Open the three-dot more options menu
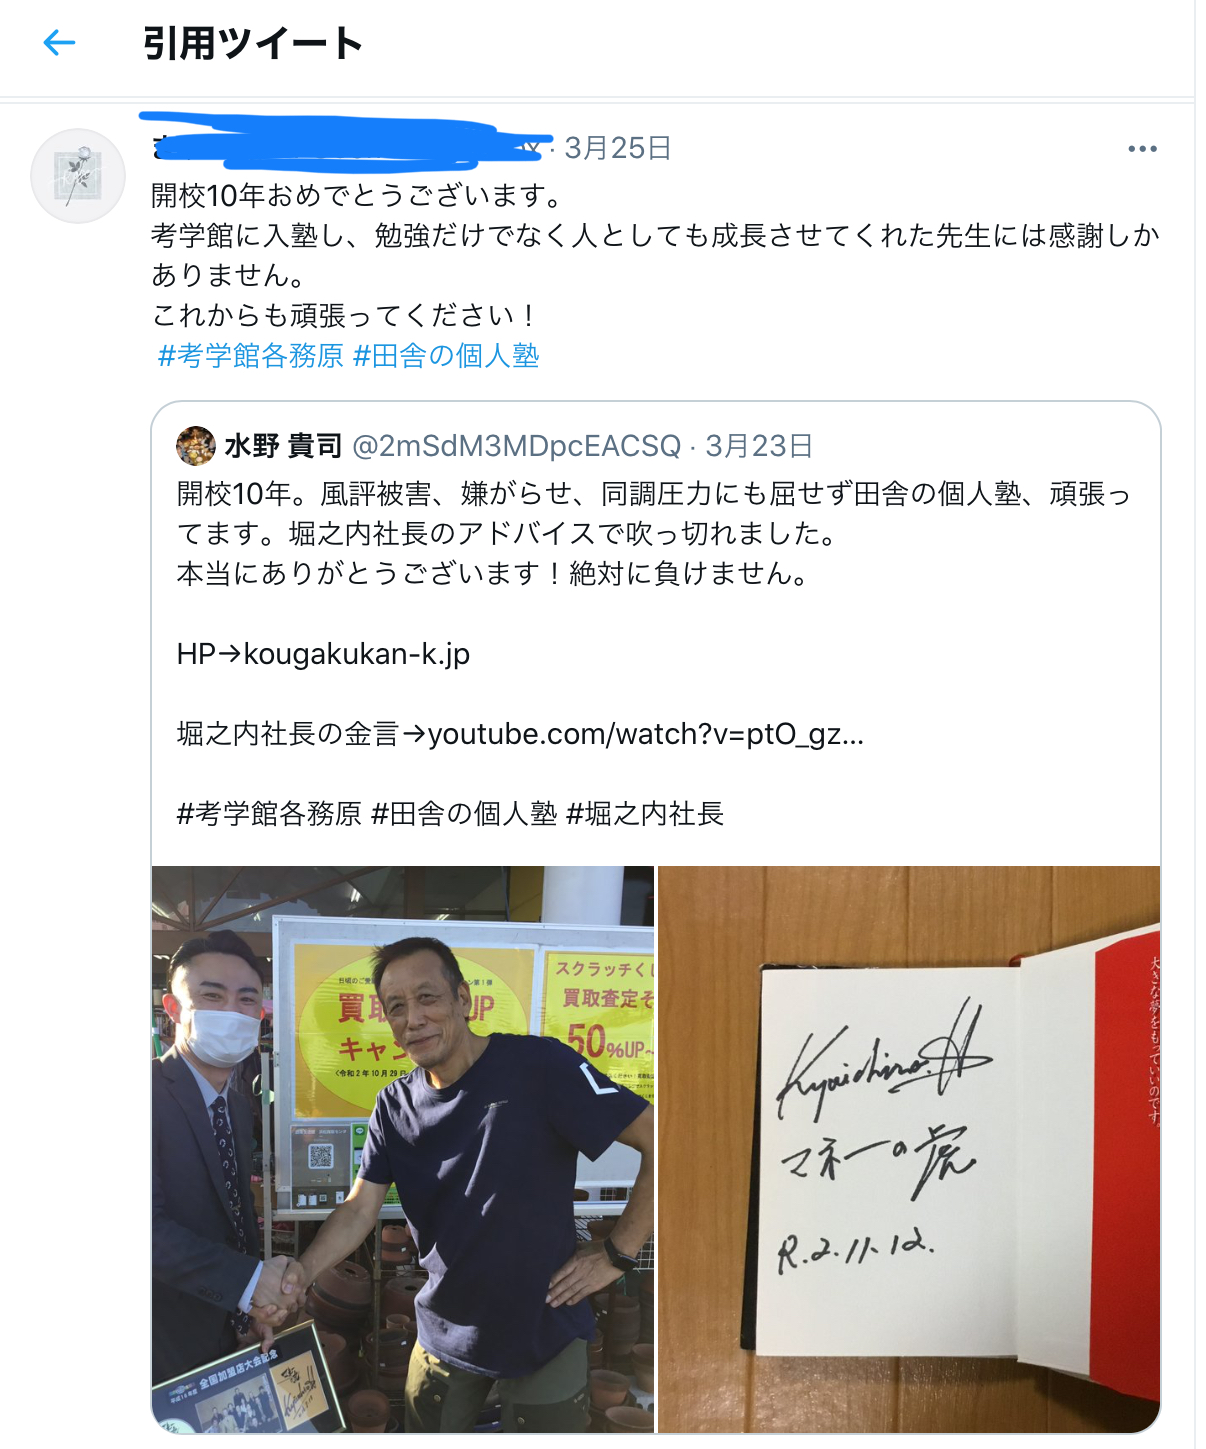Screen dimensions: 1206x1449 [1142, 148]
